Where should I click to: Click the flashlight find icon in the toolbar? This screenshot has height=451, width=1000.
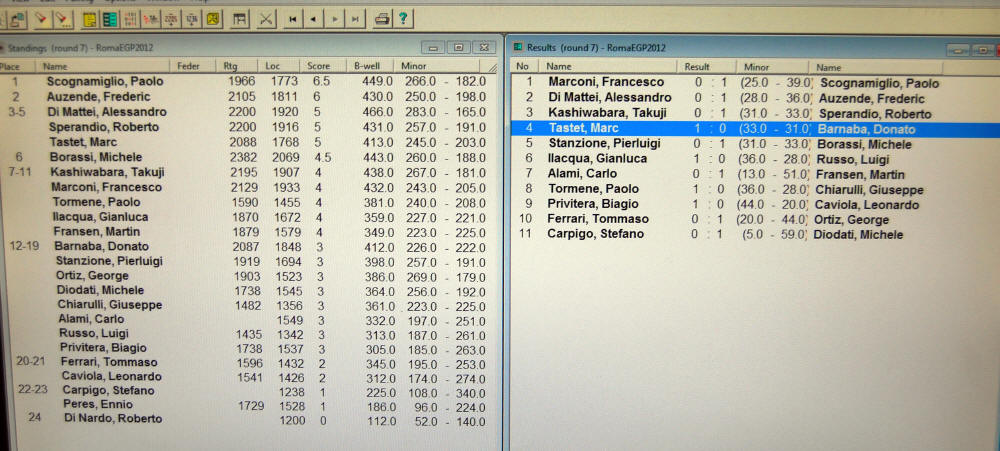[x=42, y=19]
